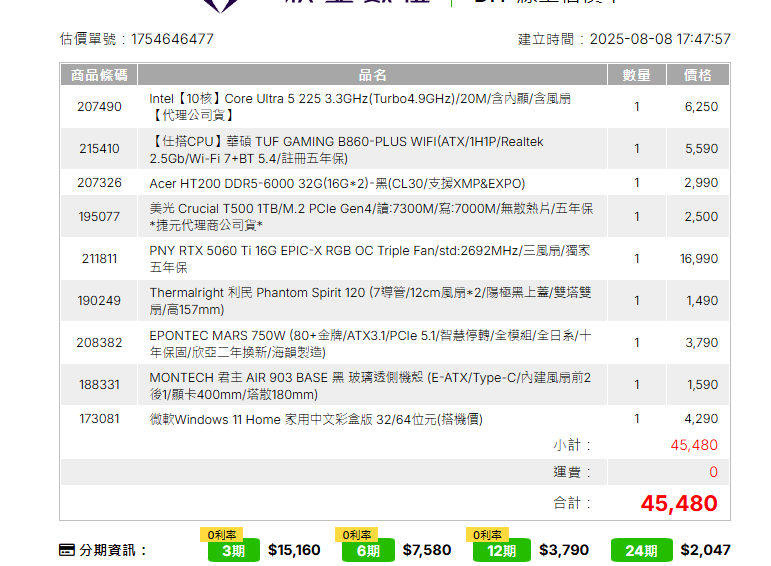Image resolution: width=771 pixels, height=566 pixels.
Task: Click the 小計 label
Action: click(x=572, y=446)
